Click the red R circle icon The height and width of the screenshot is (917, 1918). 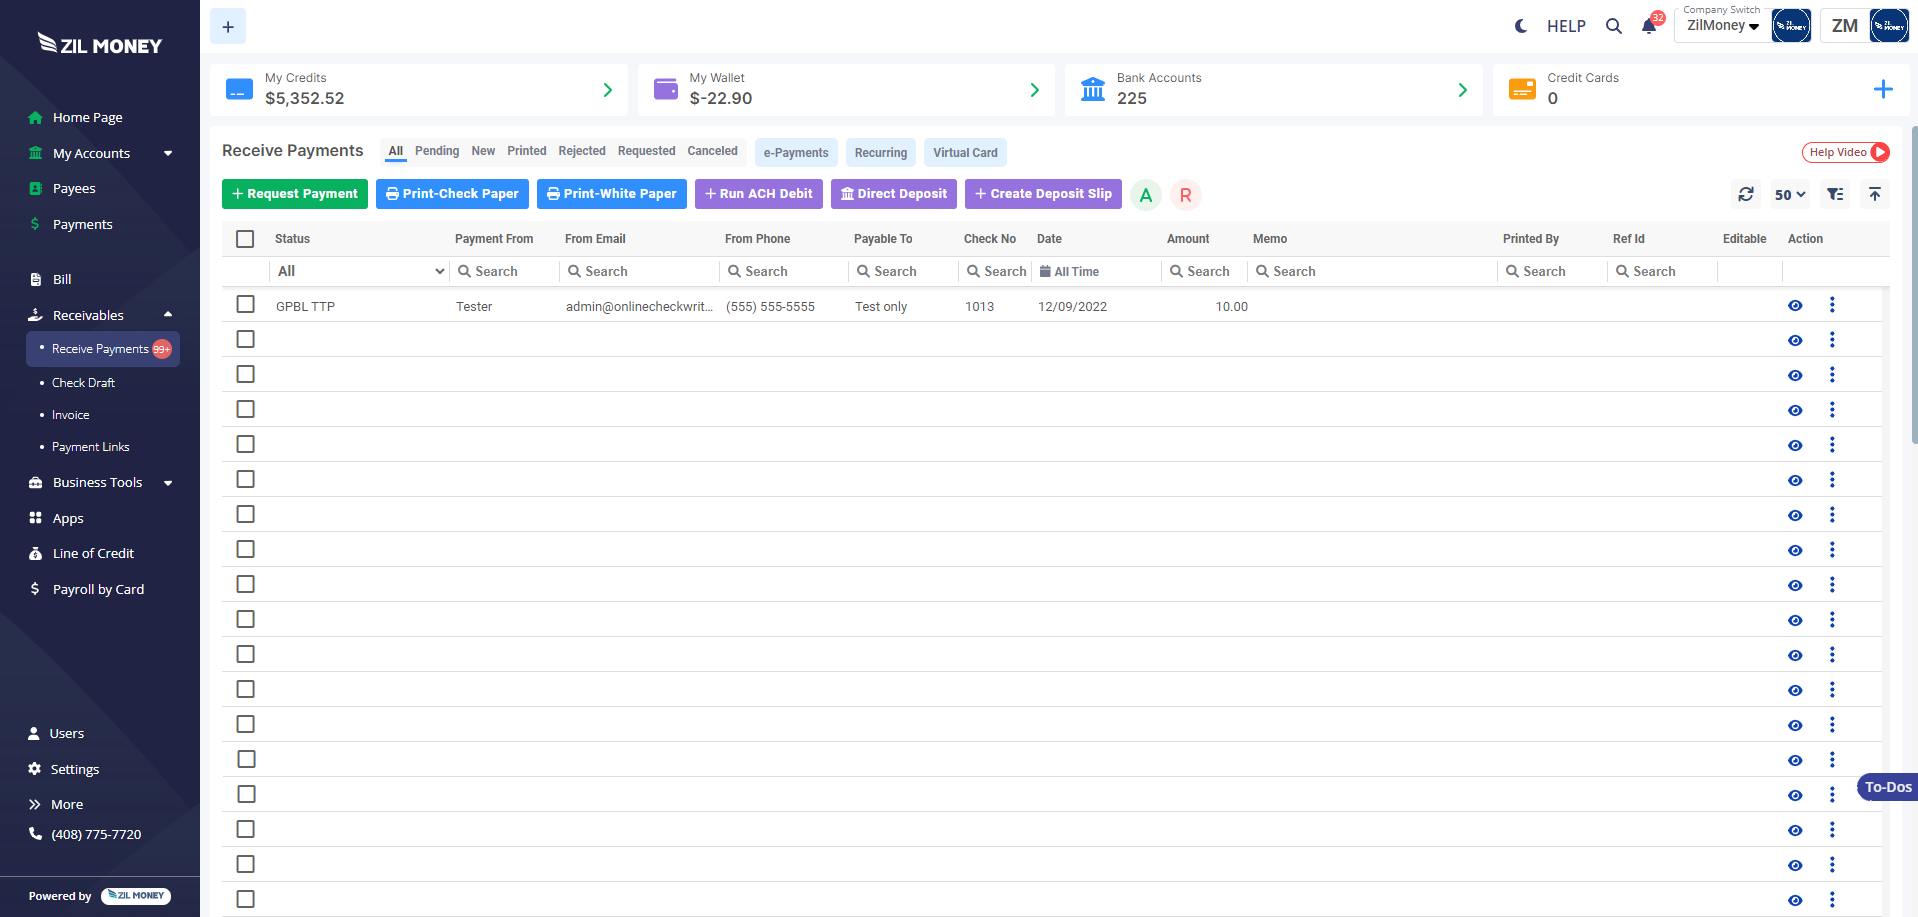pos(1185,195)
